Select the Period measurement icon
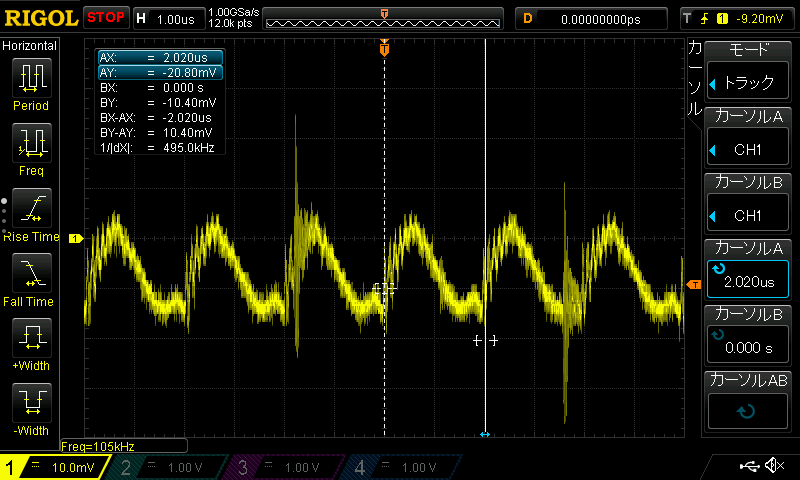Screen dimensions: 800x480 pos(31,78)
